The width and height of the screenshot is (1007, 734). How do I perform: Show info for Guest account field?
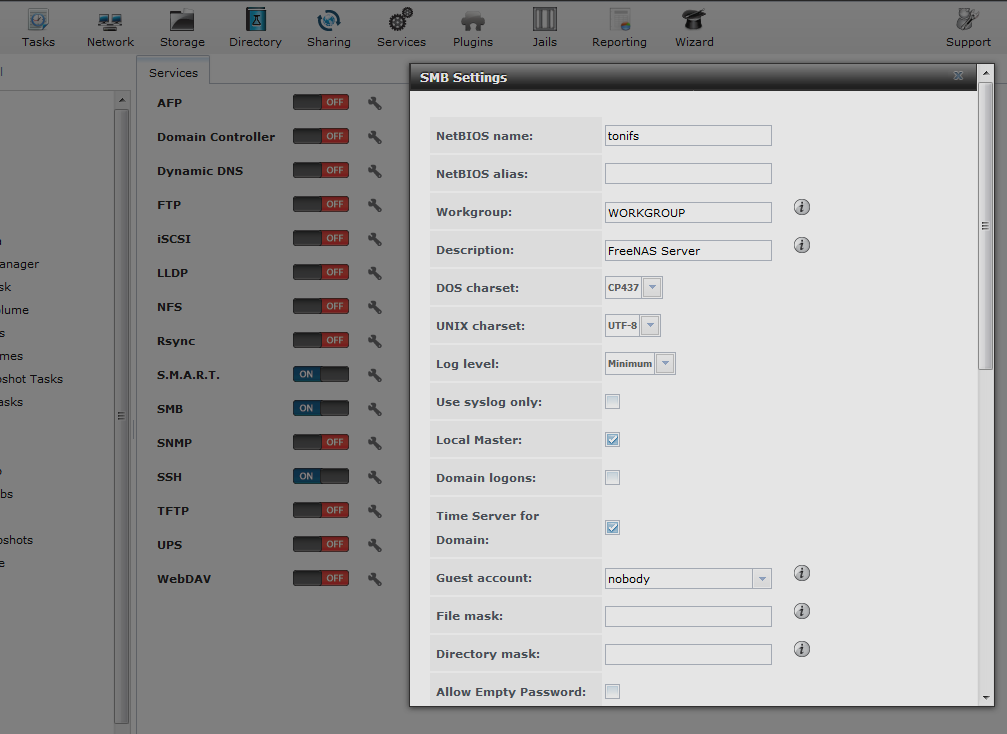click(802, 573)
